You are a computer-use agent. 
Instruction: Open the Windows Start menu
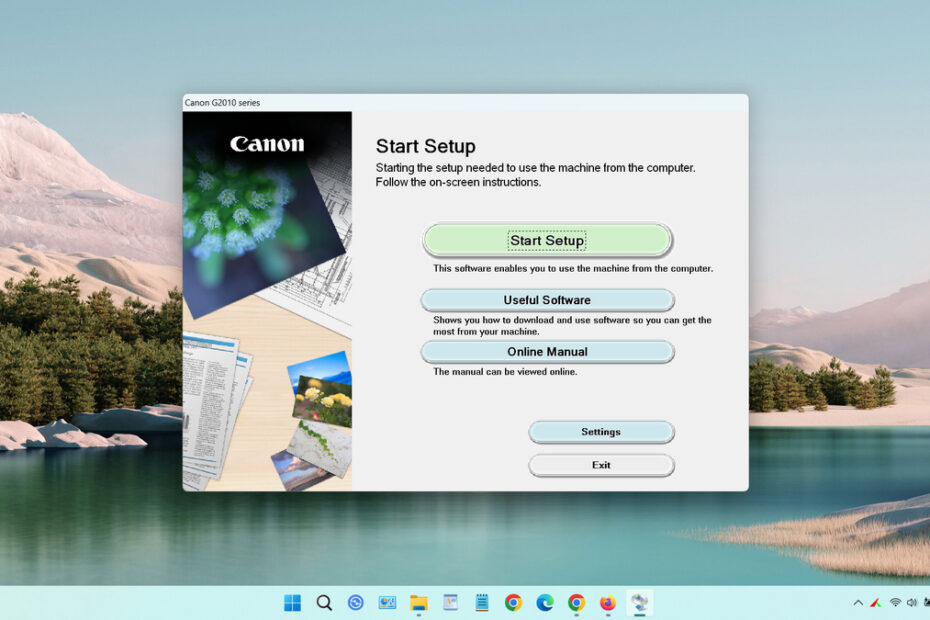(x=292, y=603)
